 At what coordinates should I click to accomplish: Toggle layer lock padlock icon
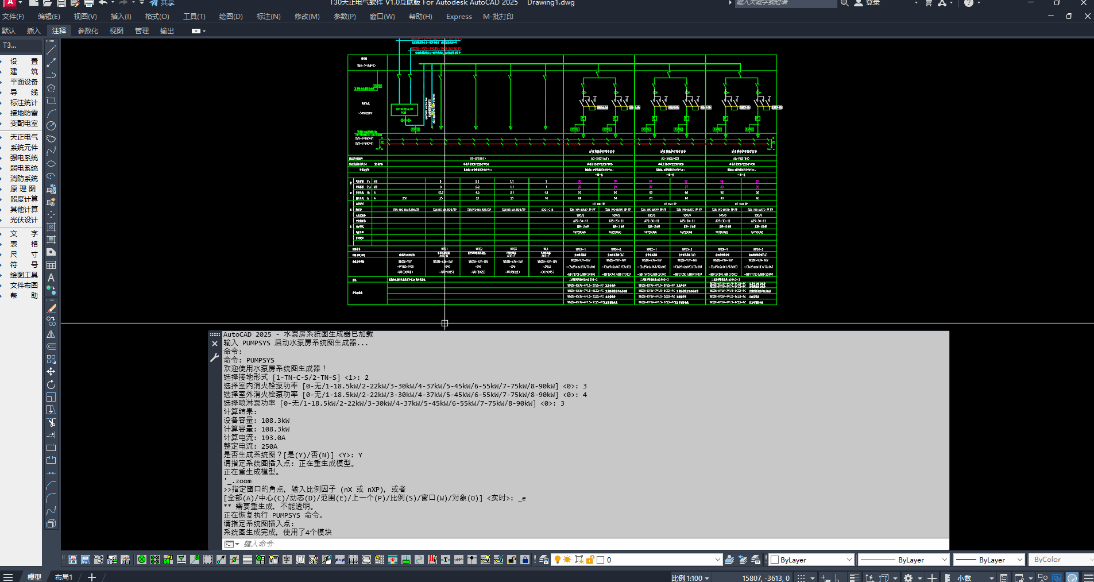coord(590,560)
